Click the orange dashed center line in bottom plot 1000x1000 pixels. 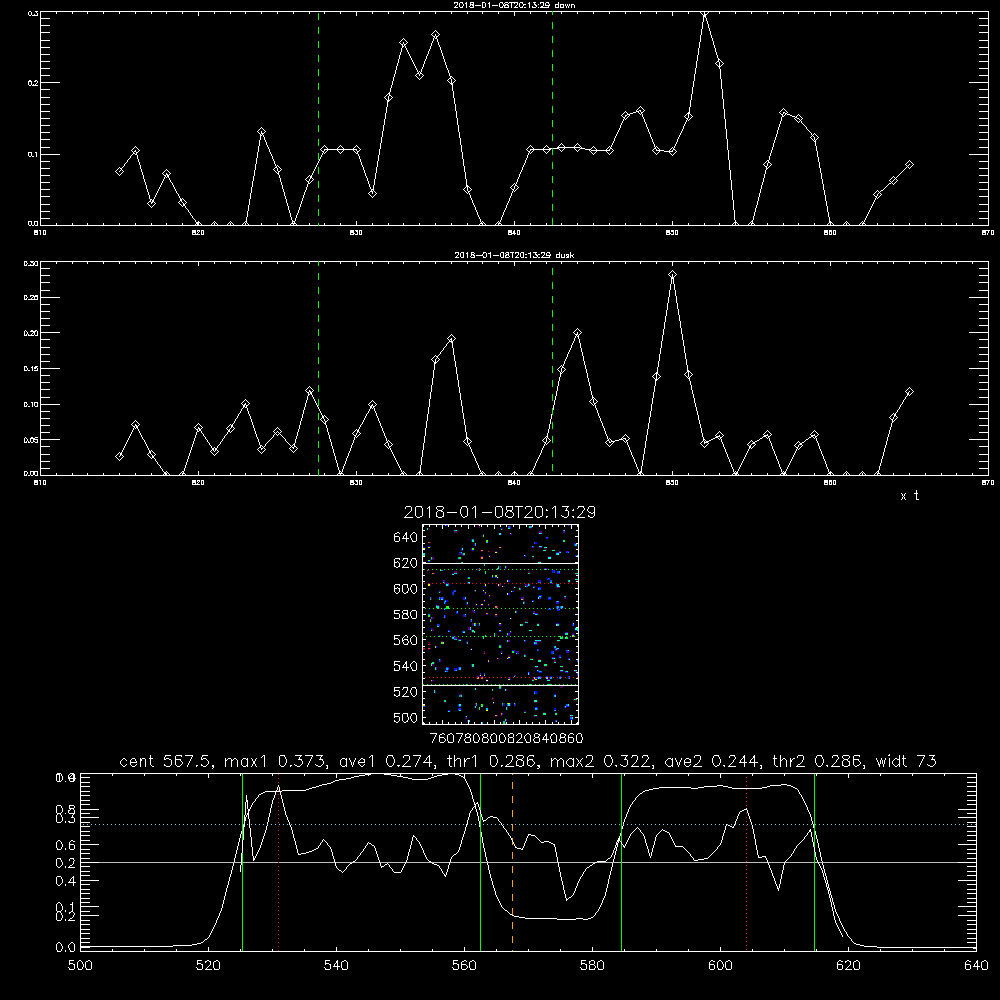click(512, 861)
